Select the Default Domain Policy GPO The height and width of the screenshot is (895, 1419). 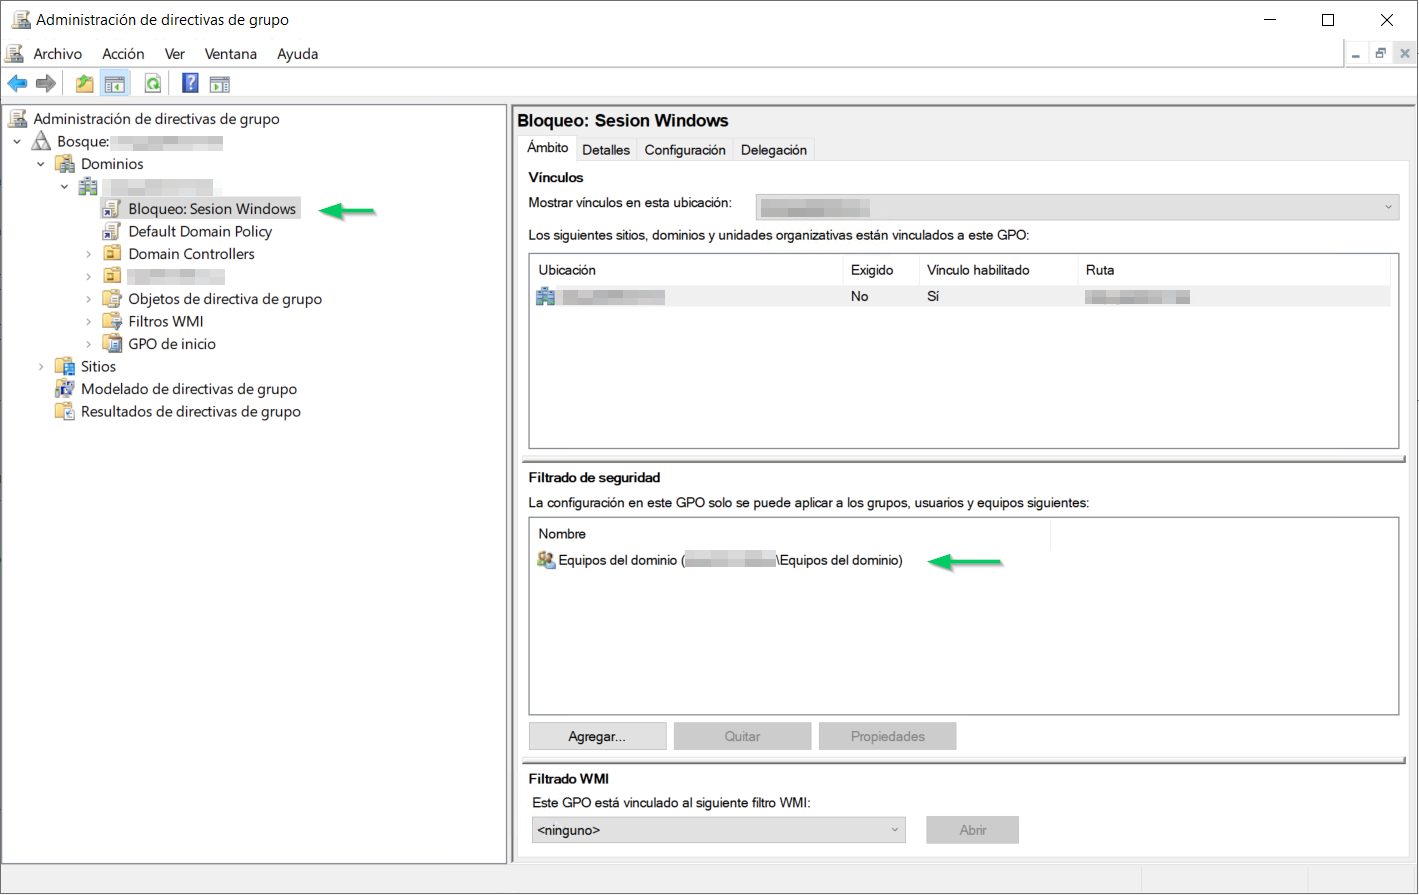(200, 231)
